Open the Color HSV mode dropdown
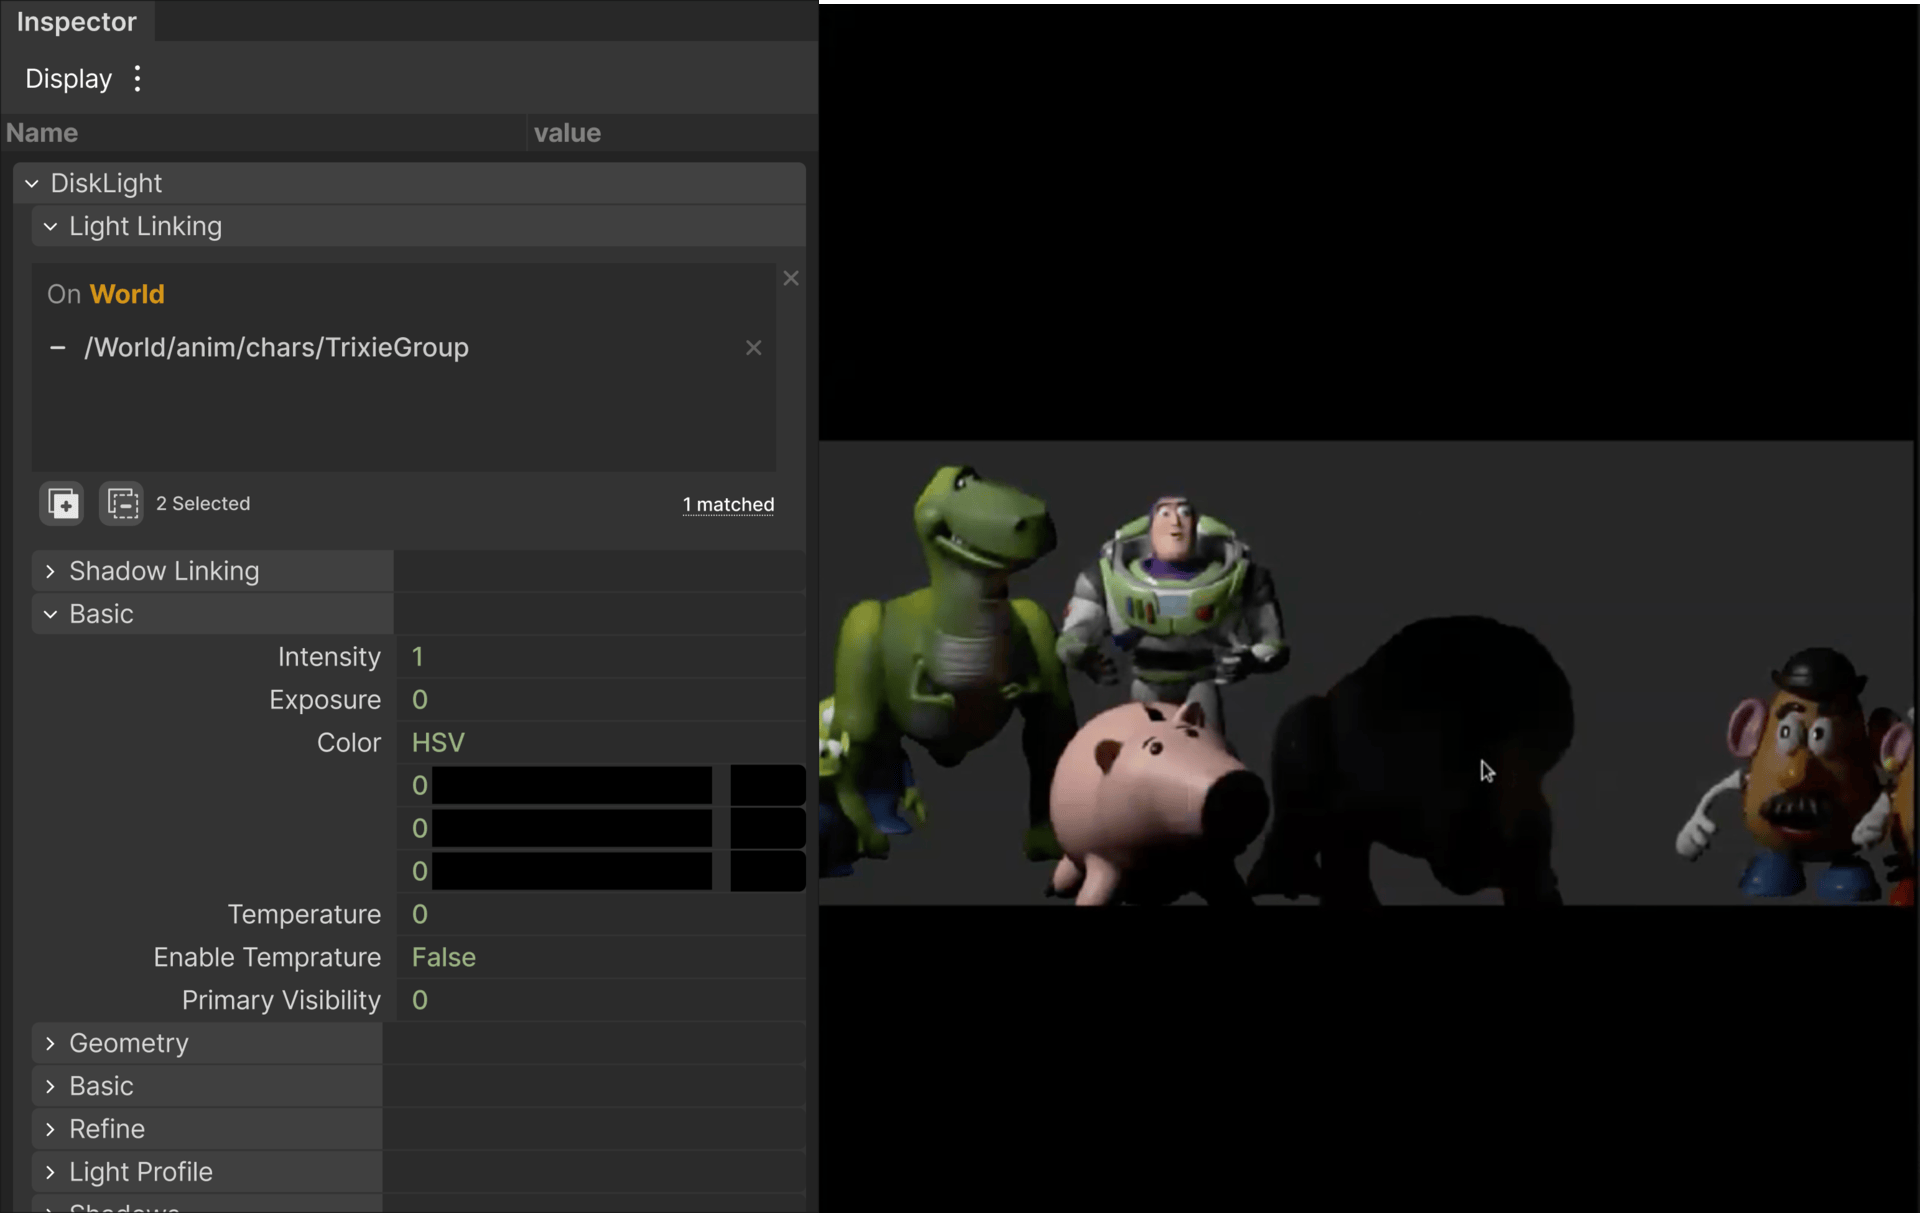1920x1213 pixels. pyautogui.click(x=438, y=743)
